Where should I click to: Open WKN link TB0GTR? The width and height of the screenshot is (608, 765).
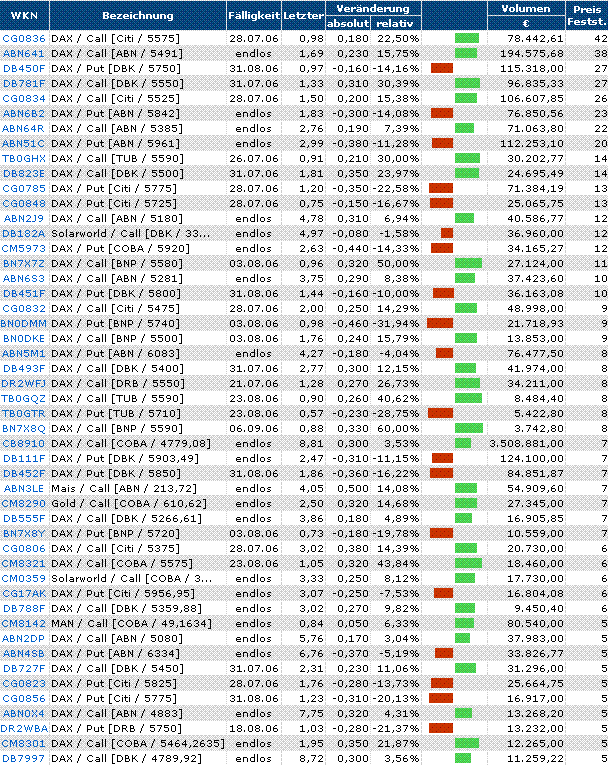click(24, 414)
